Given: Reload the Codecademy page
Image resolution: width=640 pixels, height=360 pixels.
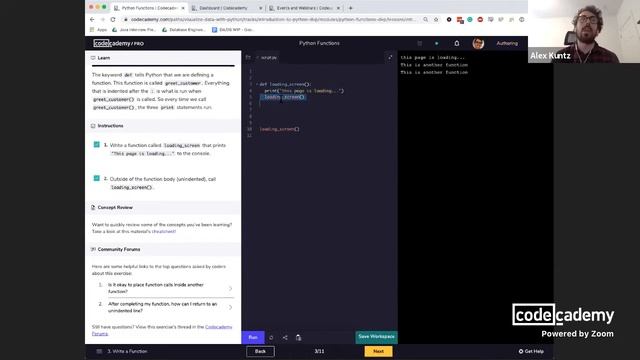Looking at the screenshot, I should [x=113, y=19].
